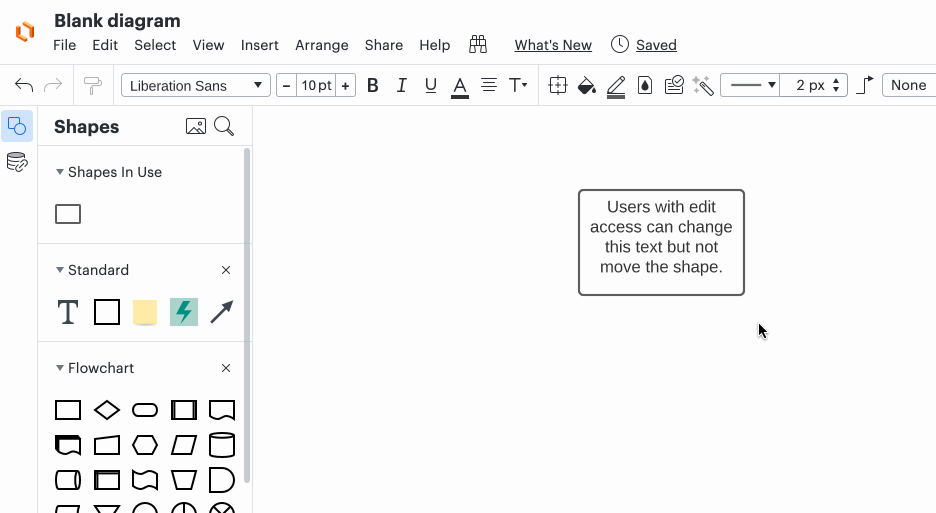Open the conditional formatting icon

[x=674, y=85]
